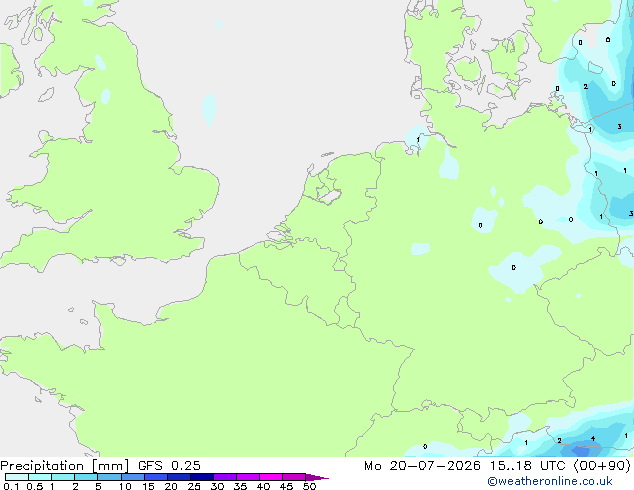Click the 'Mo 20-07-2026' date text
Image resolution: width=634 pixels, height=490 pixels.
tap(422, 466)
